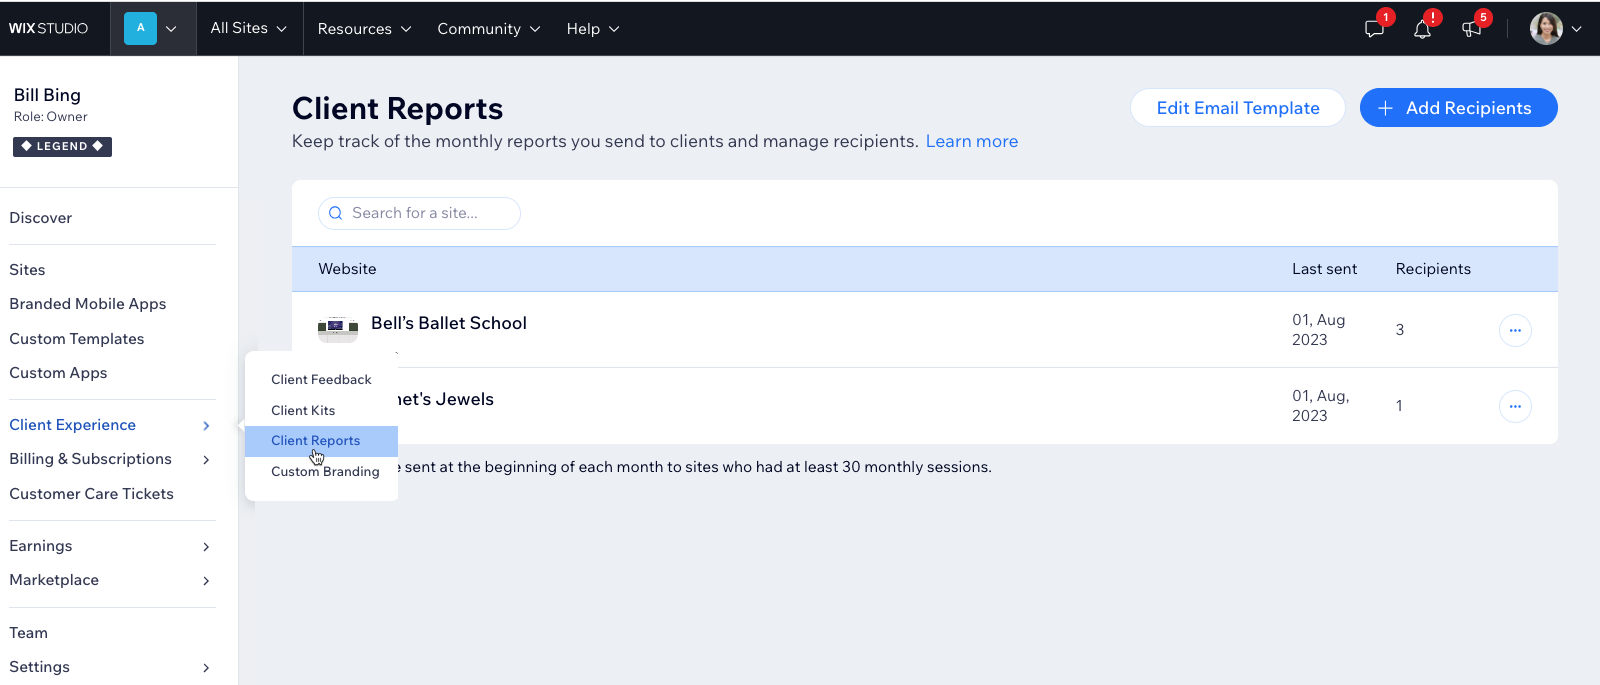Open the notifications bell

[1422, 29]
